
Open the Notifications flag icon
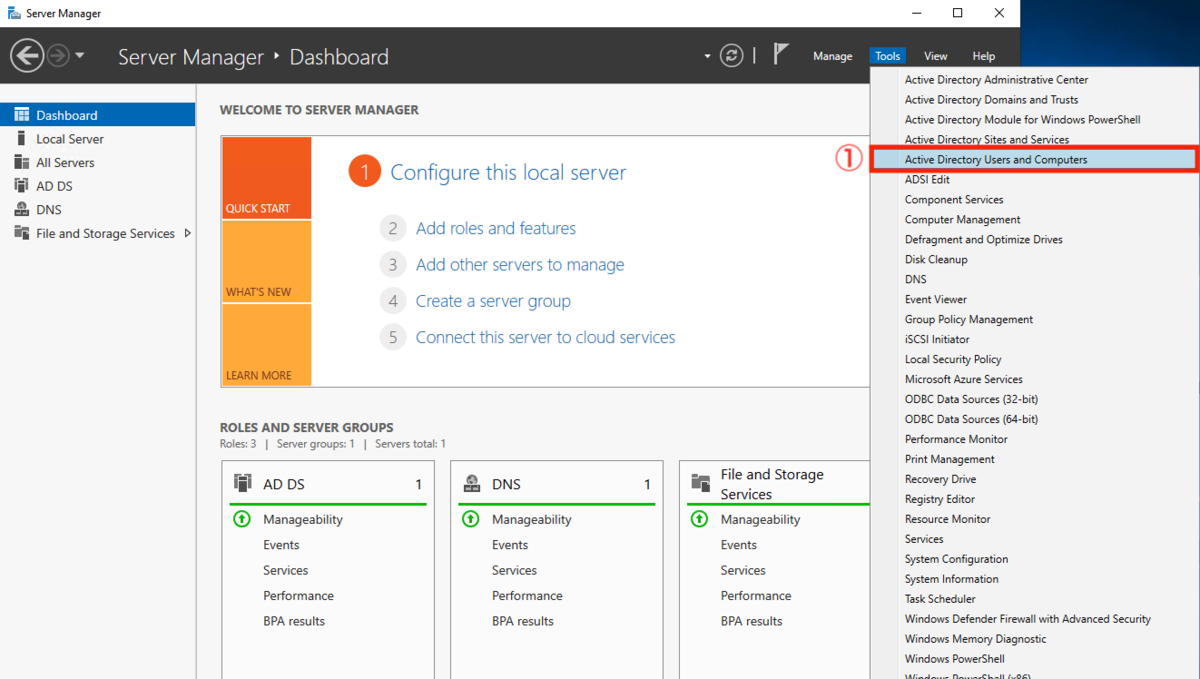pos(781,54)
